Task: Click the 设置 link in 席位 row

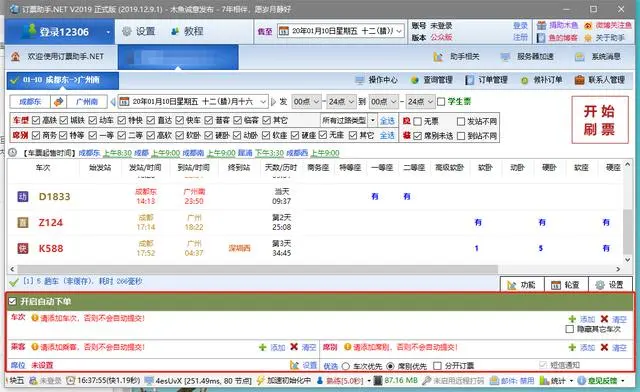Action: (309, 365)
